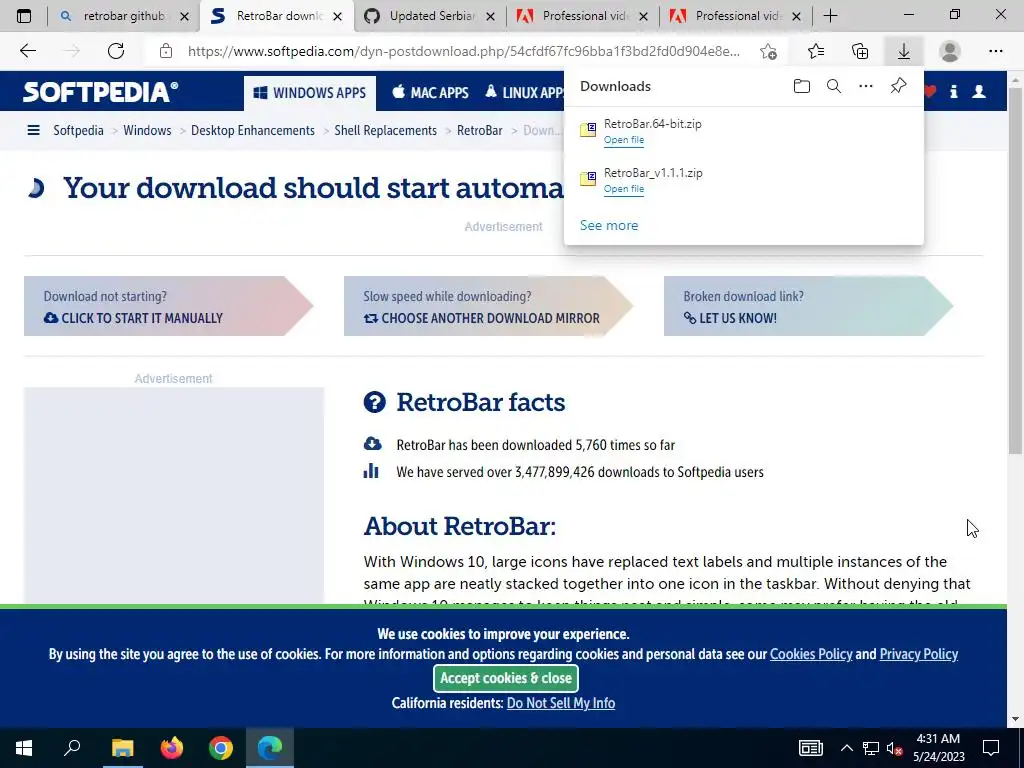This screenshot has width=1024, height=768.
Task: Open Privacy Policy link
Action: pyautogui.click(x=919, y=654)
